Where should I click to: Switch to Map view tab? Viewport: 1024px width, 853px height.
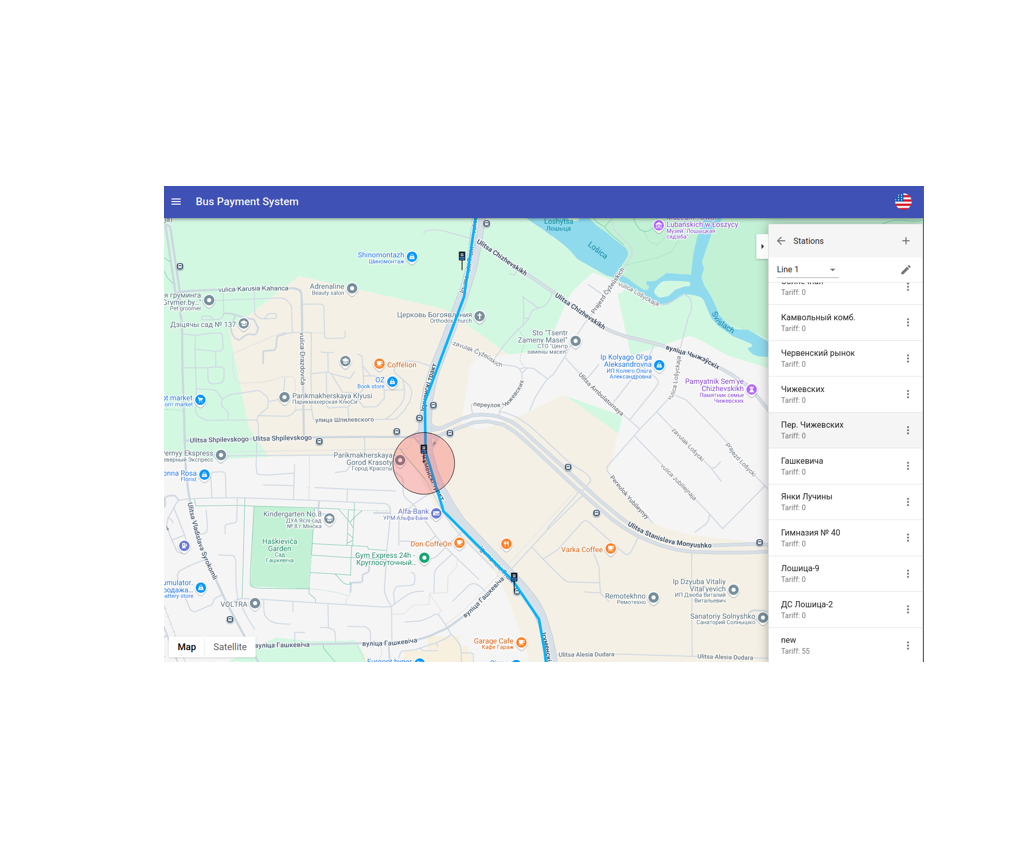(187, 647)
